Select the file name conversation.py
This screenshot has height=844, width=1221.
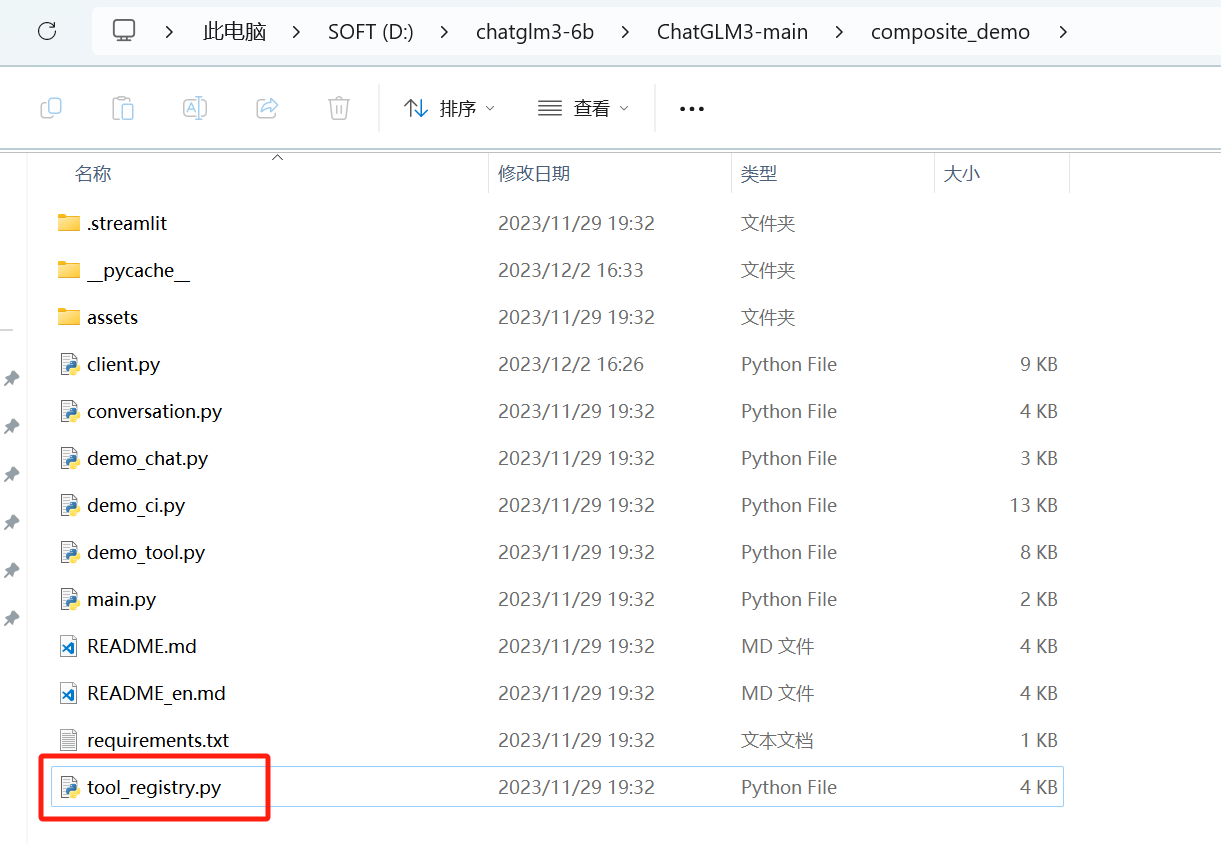tap(154, 411)
